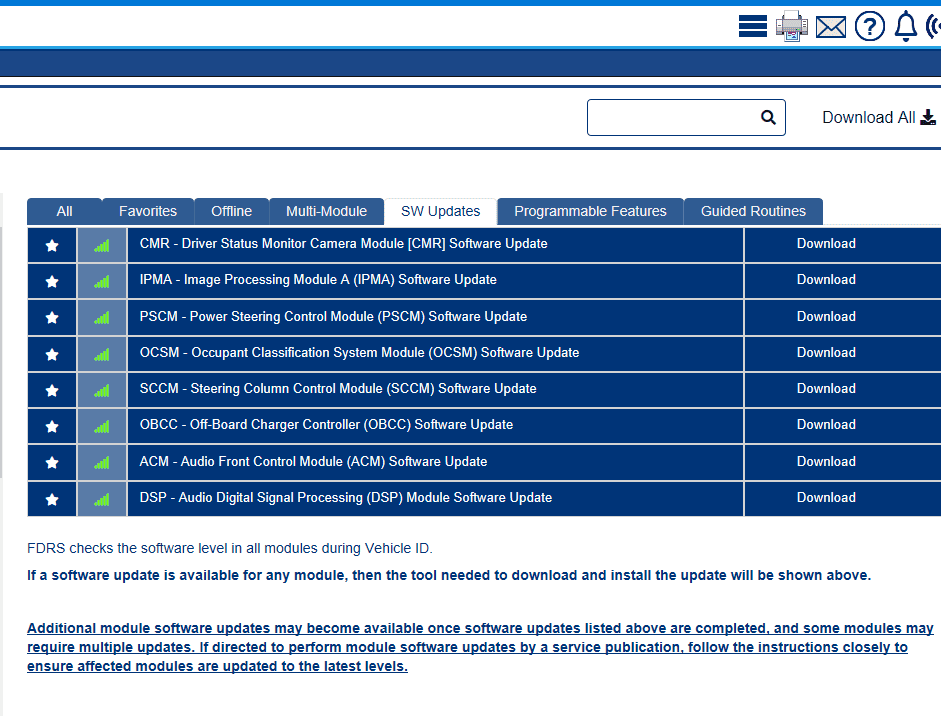Toggle favorite star for CMR software update
This screenshot has width=941, height=716.
(x=52, y=245)
